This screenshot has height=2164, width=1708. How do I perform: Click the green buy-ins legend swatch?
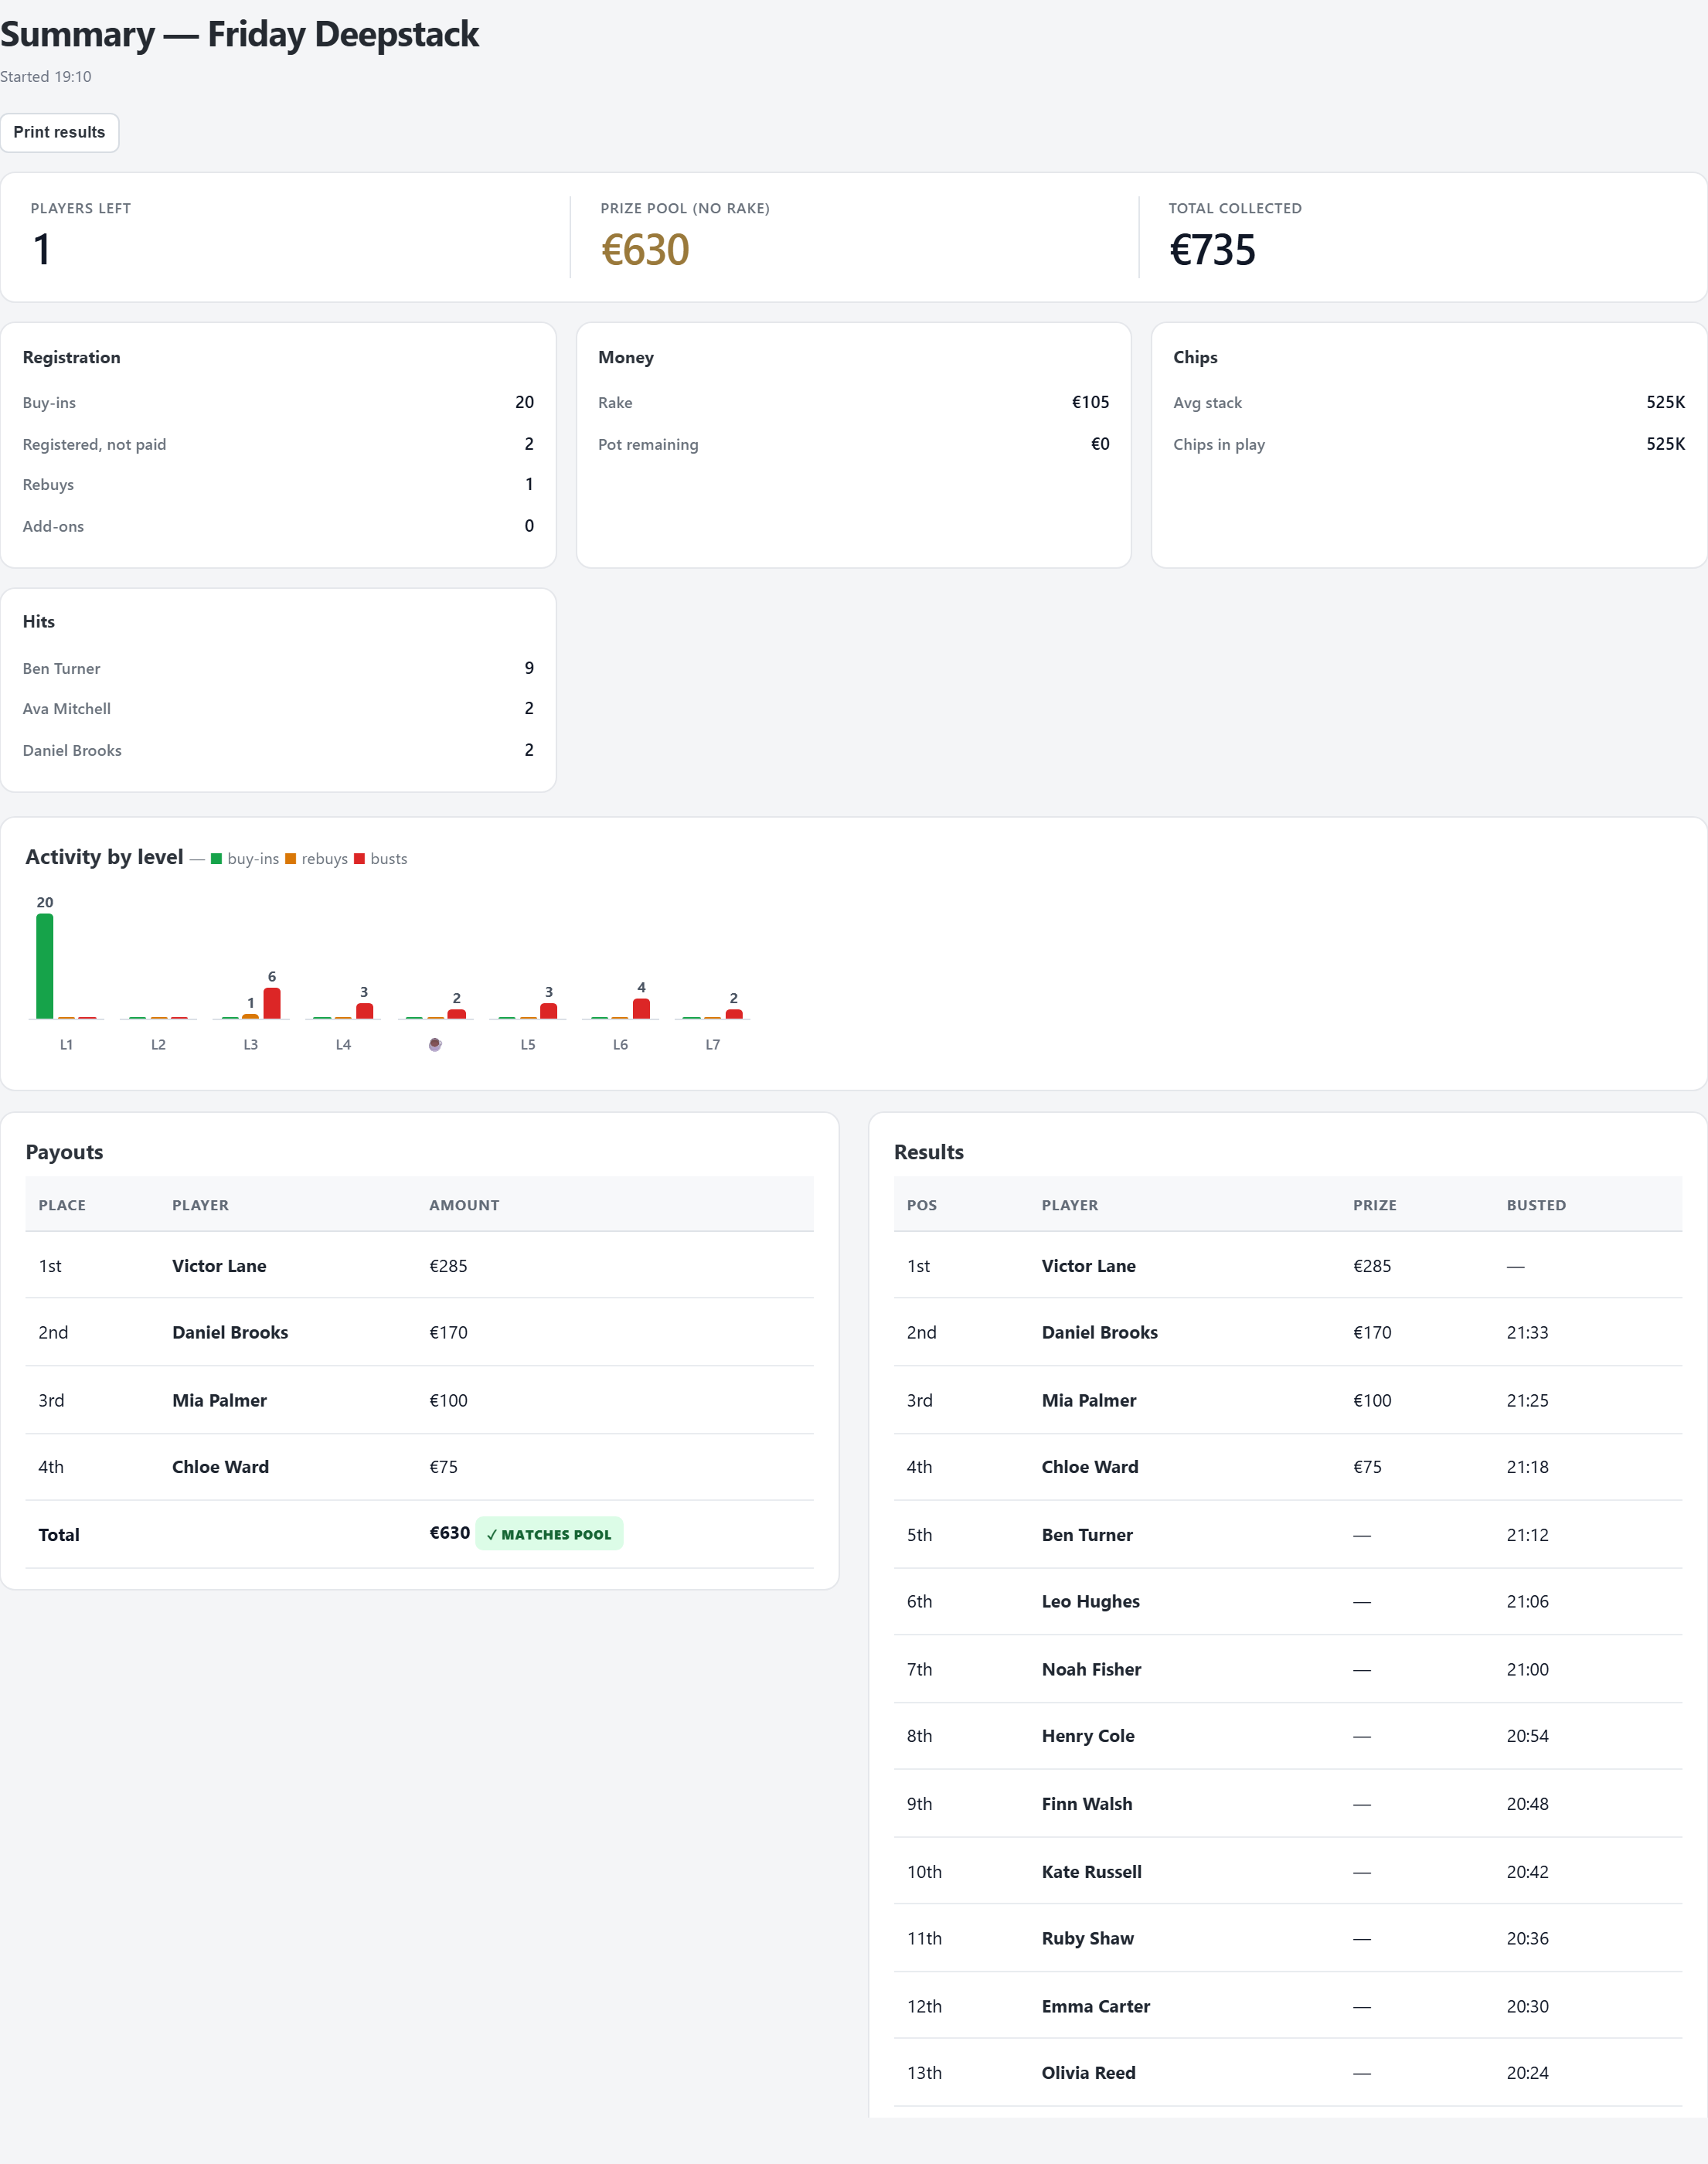[x=216, y=859]
